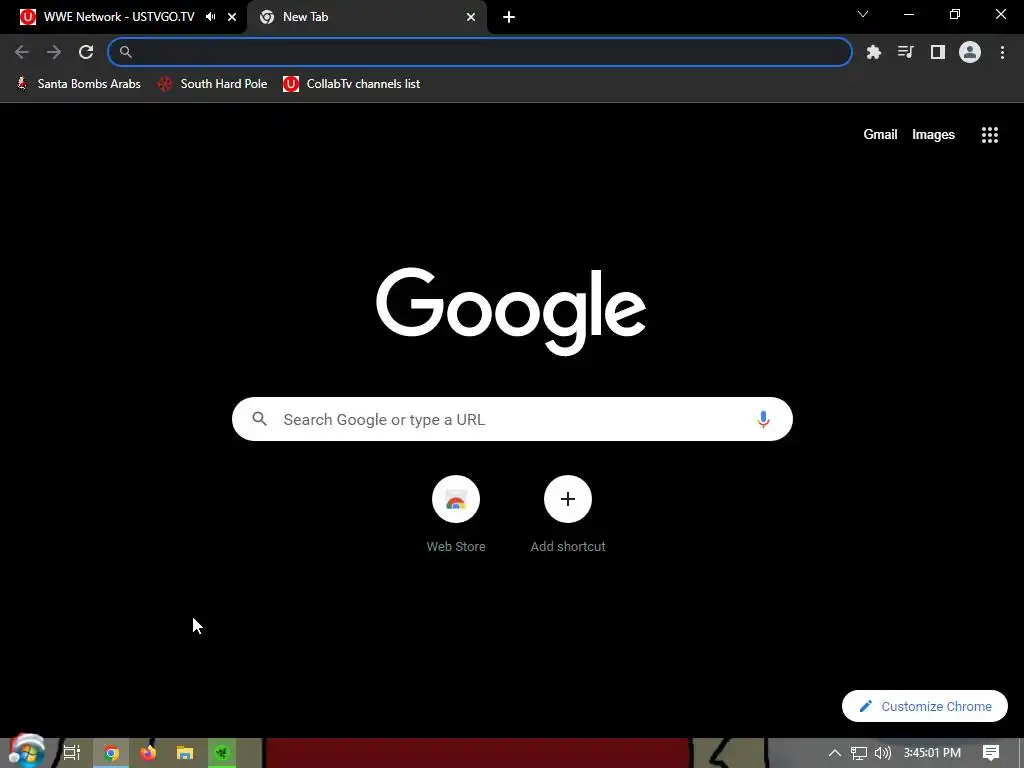Screen dimensions: 1024x768
Task: Open the Extensions puzzle icon
Action: click(x=874, y=52)
